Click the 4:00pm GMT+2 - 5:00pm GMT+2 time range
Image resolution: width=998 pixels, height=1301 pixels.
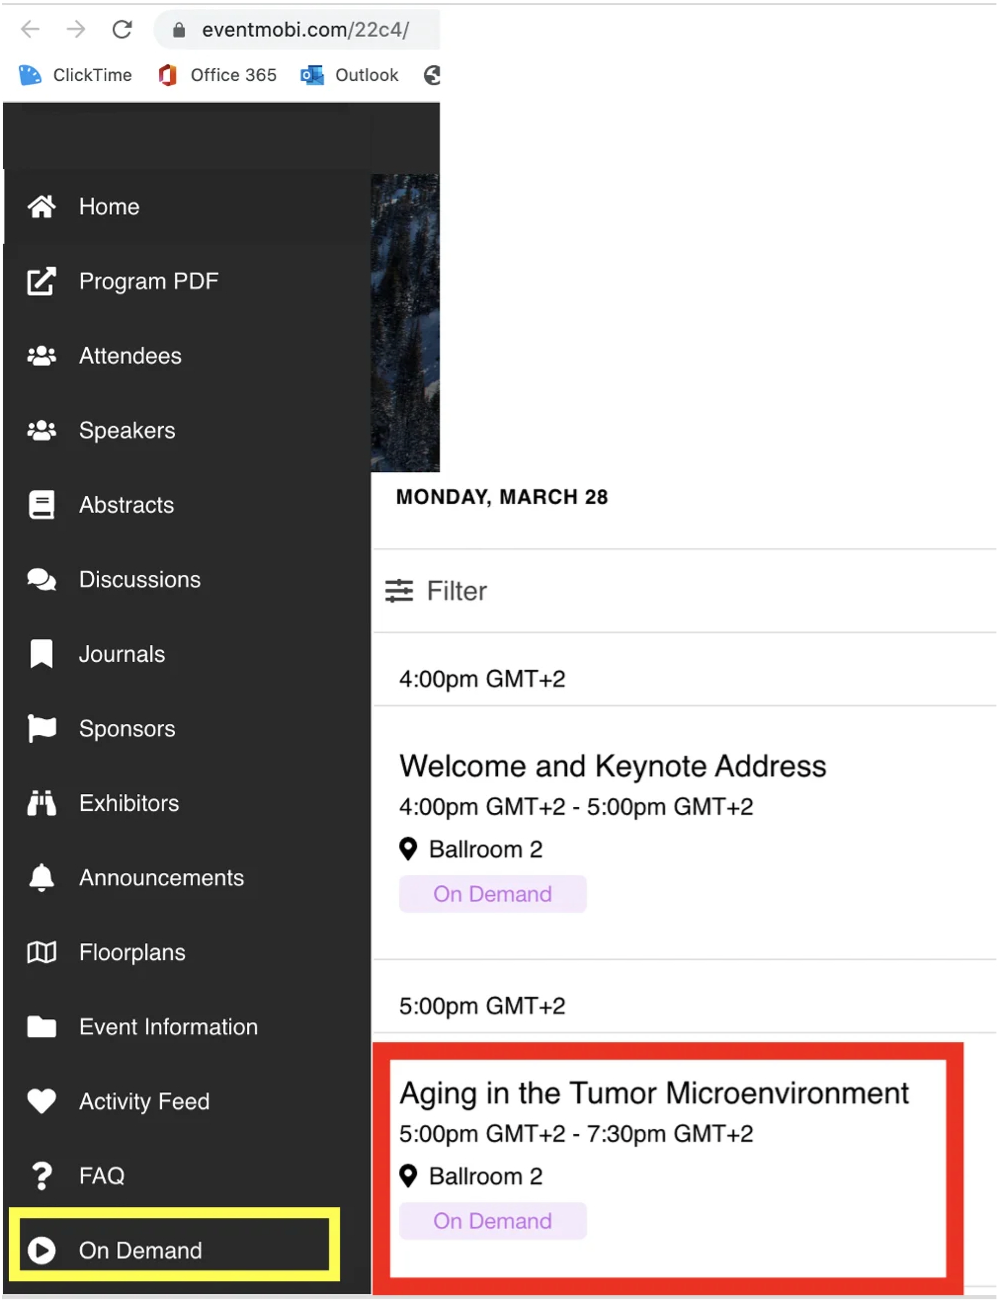pyautogui.click(x=576, y=807)
